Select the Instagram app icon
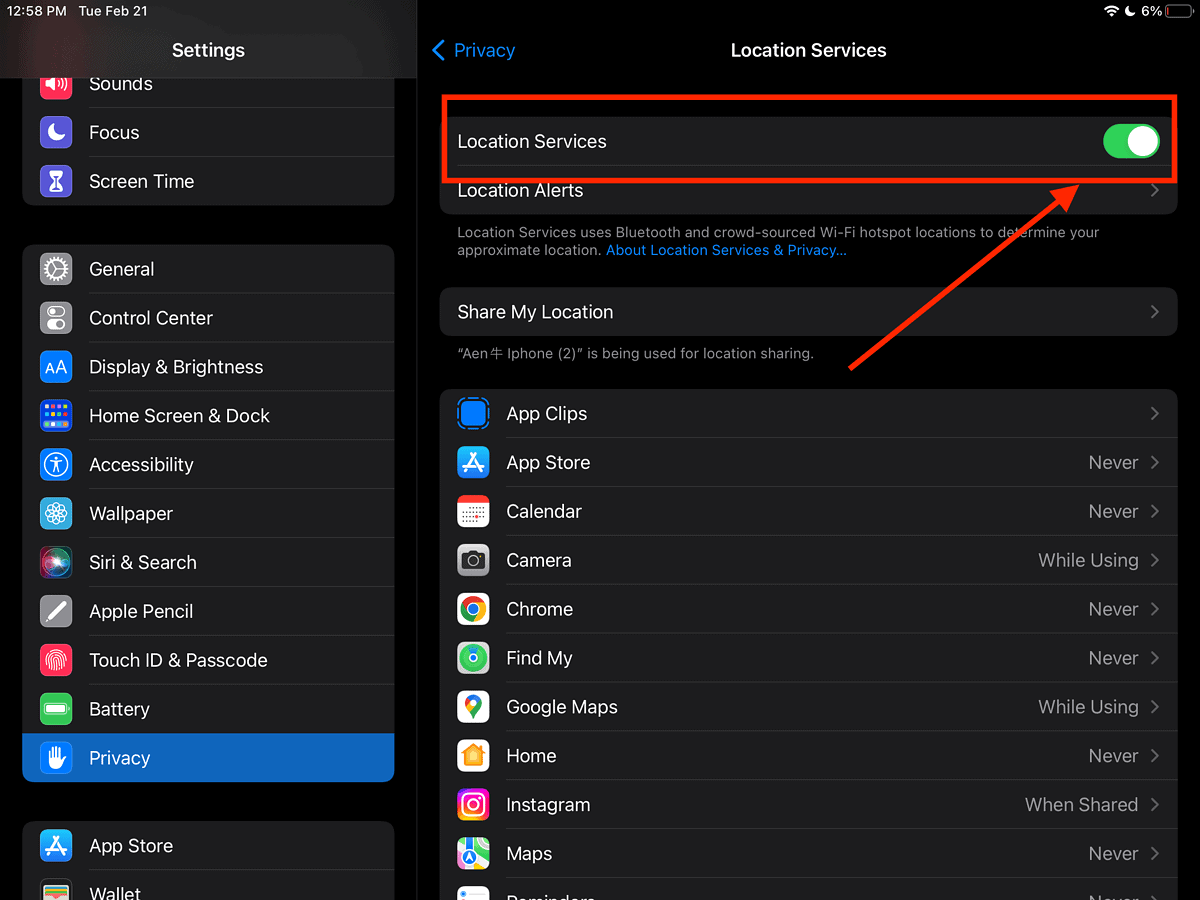Screen dimensions: 1200x900 (x=473, y=804)
